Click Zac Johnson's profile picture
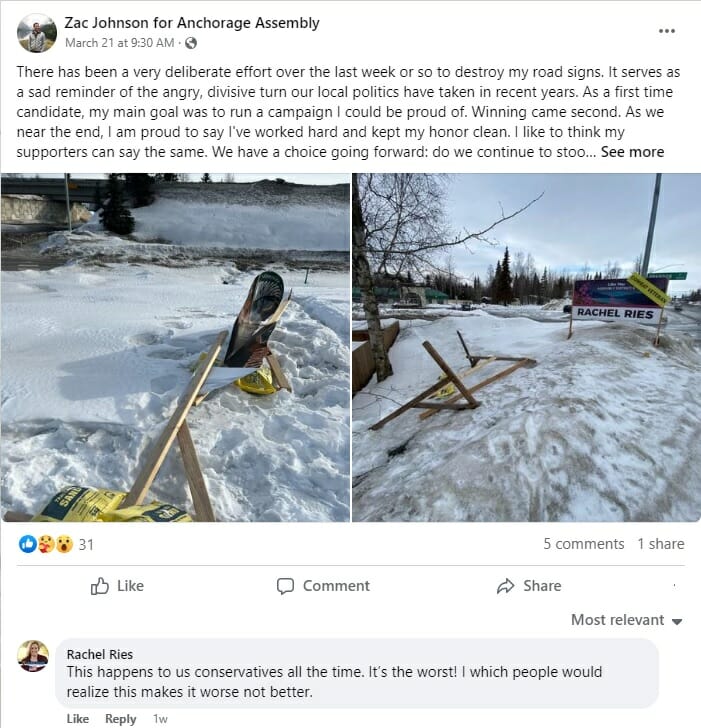Screen dimensions: 701x728 pos(37,33)
